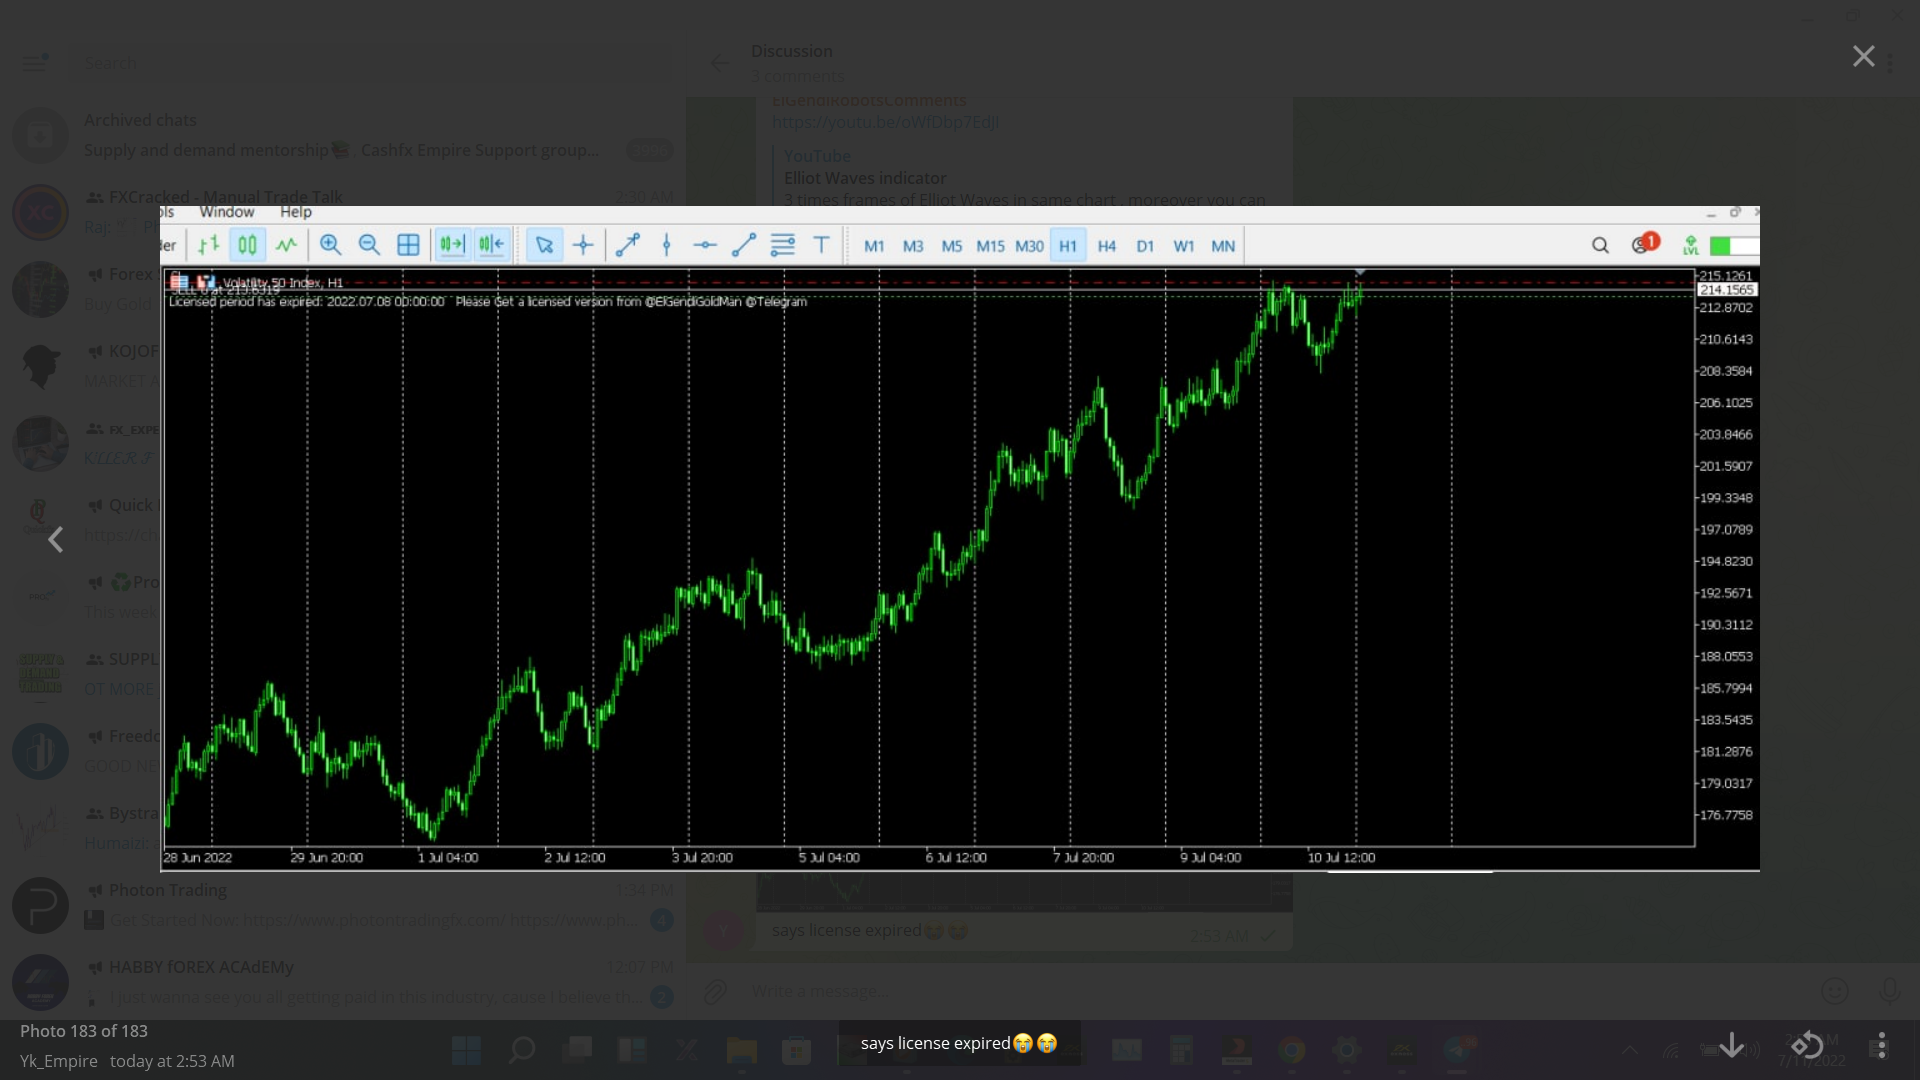
Task: Select the crosshair tool icon
Action: pyautogui.click(x=583, y=245)
